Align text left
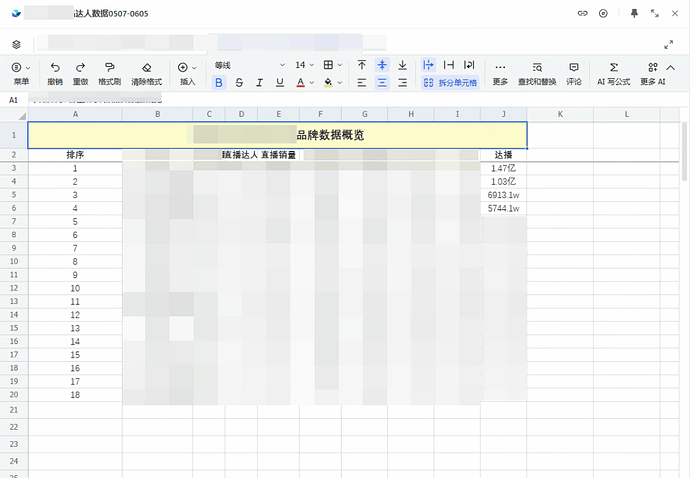 pos(362,82)
